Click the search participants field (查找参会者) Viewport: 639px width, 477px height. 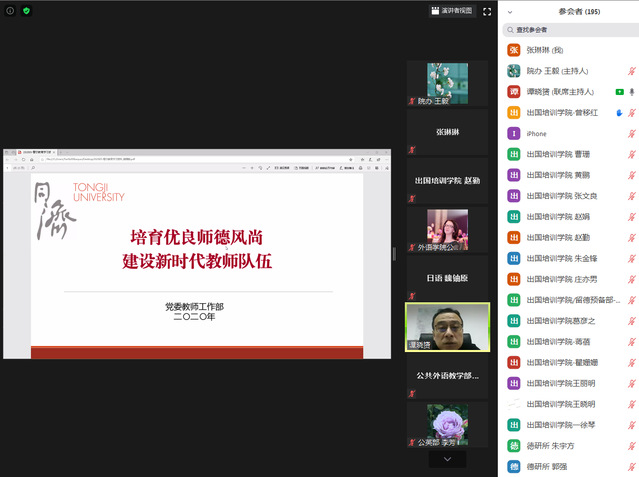tap(570, 30)
